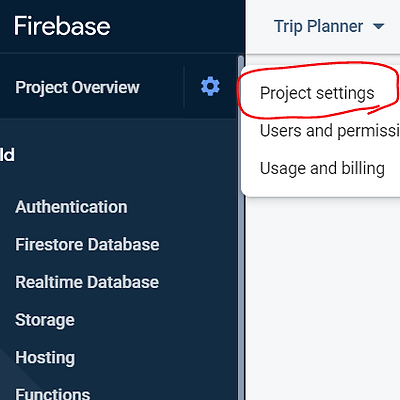
Task: Click blank header space right of Firebase logo
Action: [x=177, y=26]
